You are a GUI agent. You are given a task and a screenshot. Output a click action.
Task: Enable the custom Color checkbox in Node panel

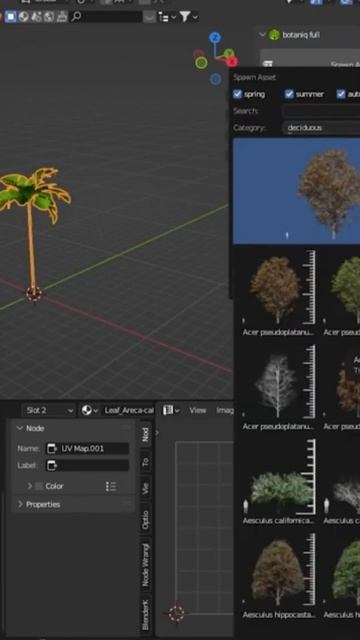click(x=39, y=486)
